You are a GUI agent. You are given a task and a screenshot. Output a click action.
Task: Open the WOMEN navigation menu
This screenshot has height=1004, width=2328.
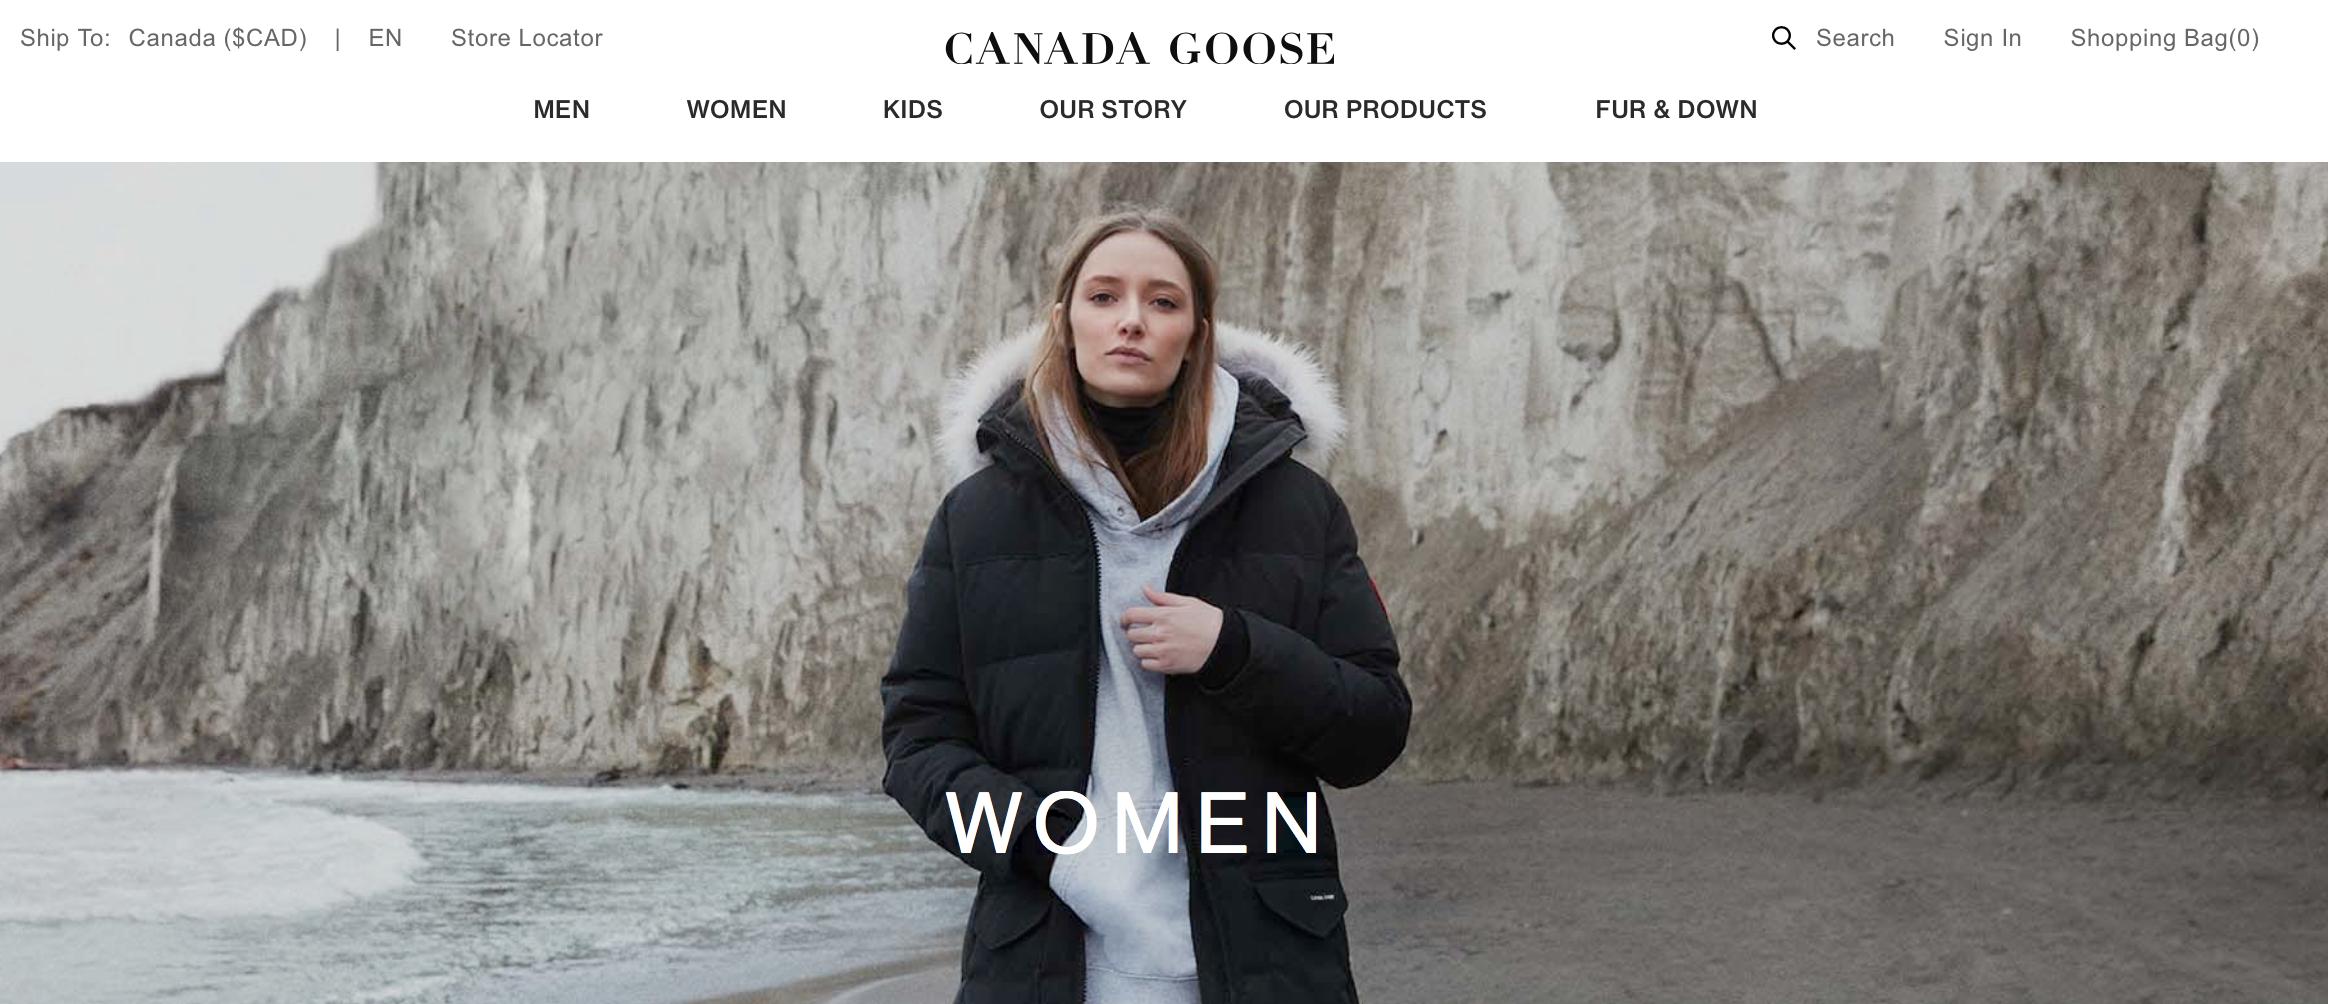pos(736,109)
